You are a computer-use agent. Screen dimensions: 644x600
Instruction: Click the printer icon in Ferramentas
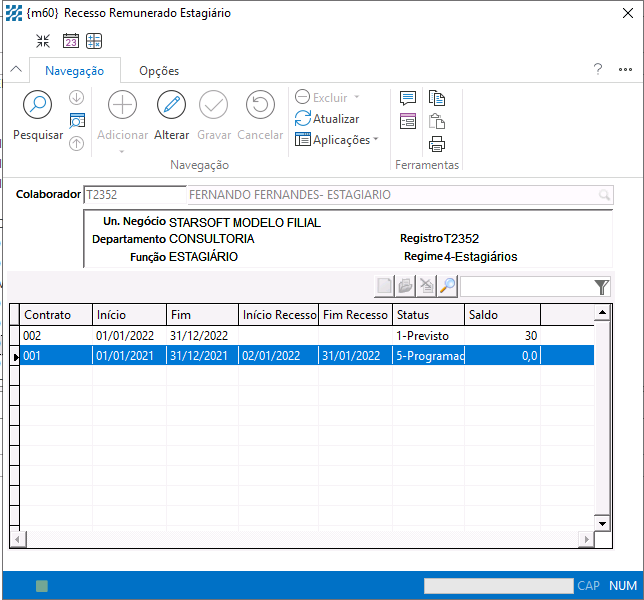pos(436,143)
